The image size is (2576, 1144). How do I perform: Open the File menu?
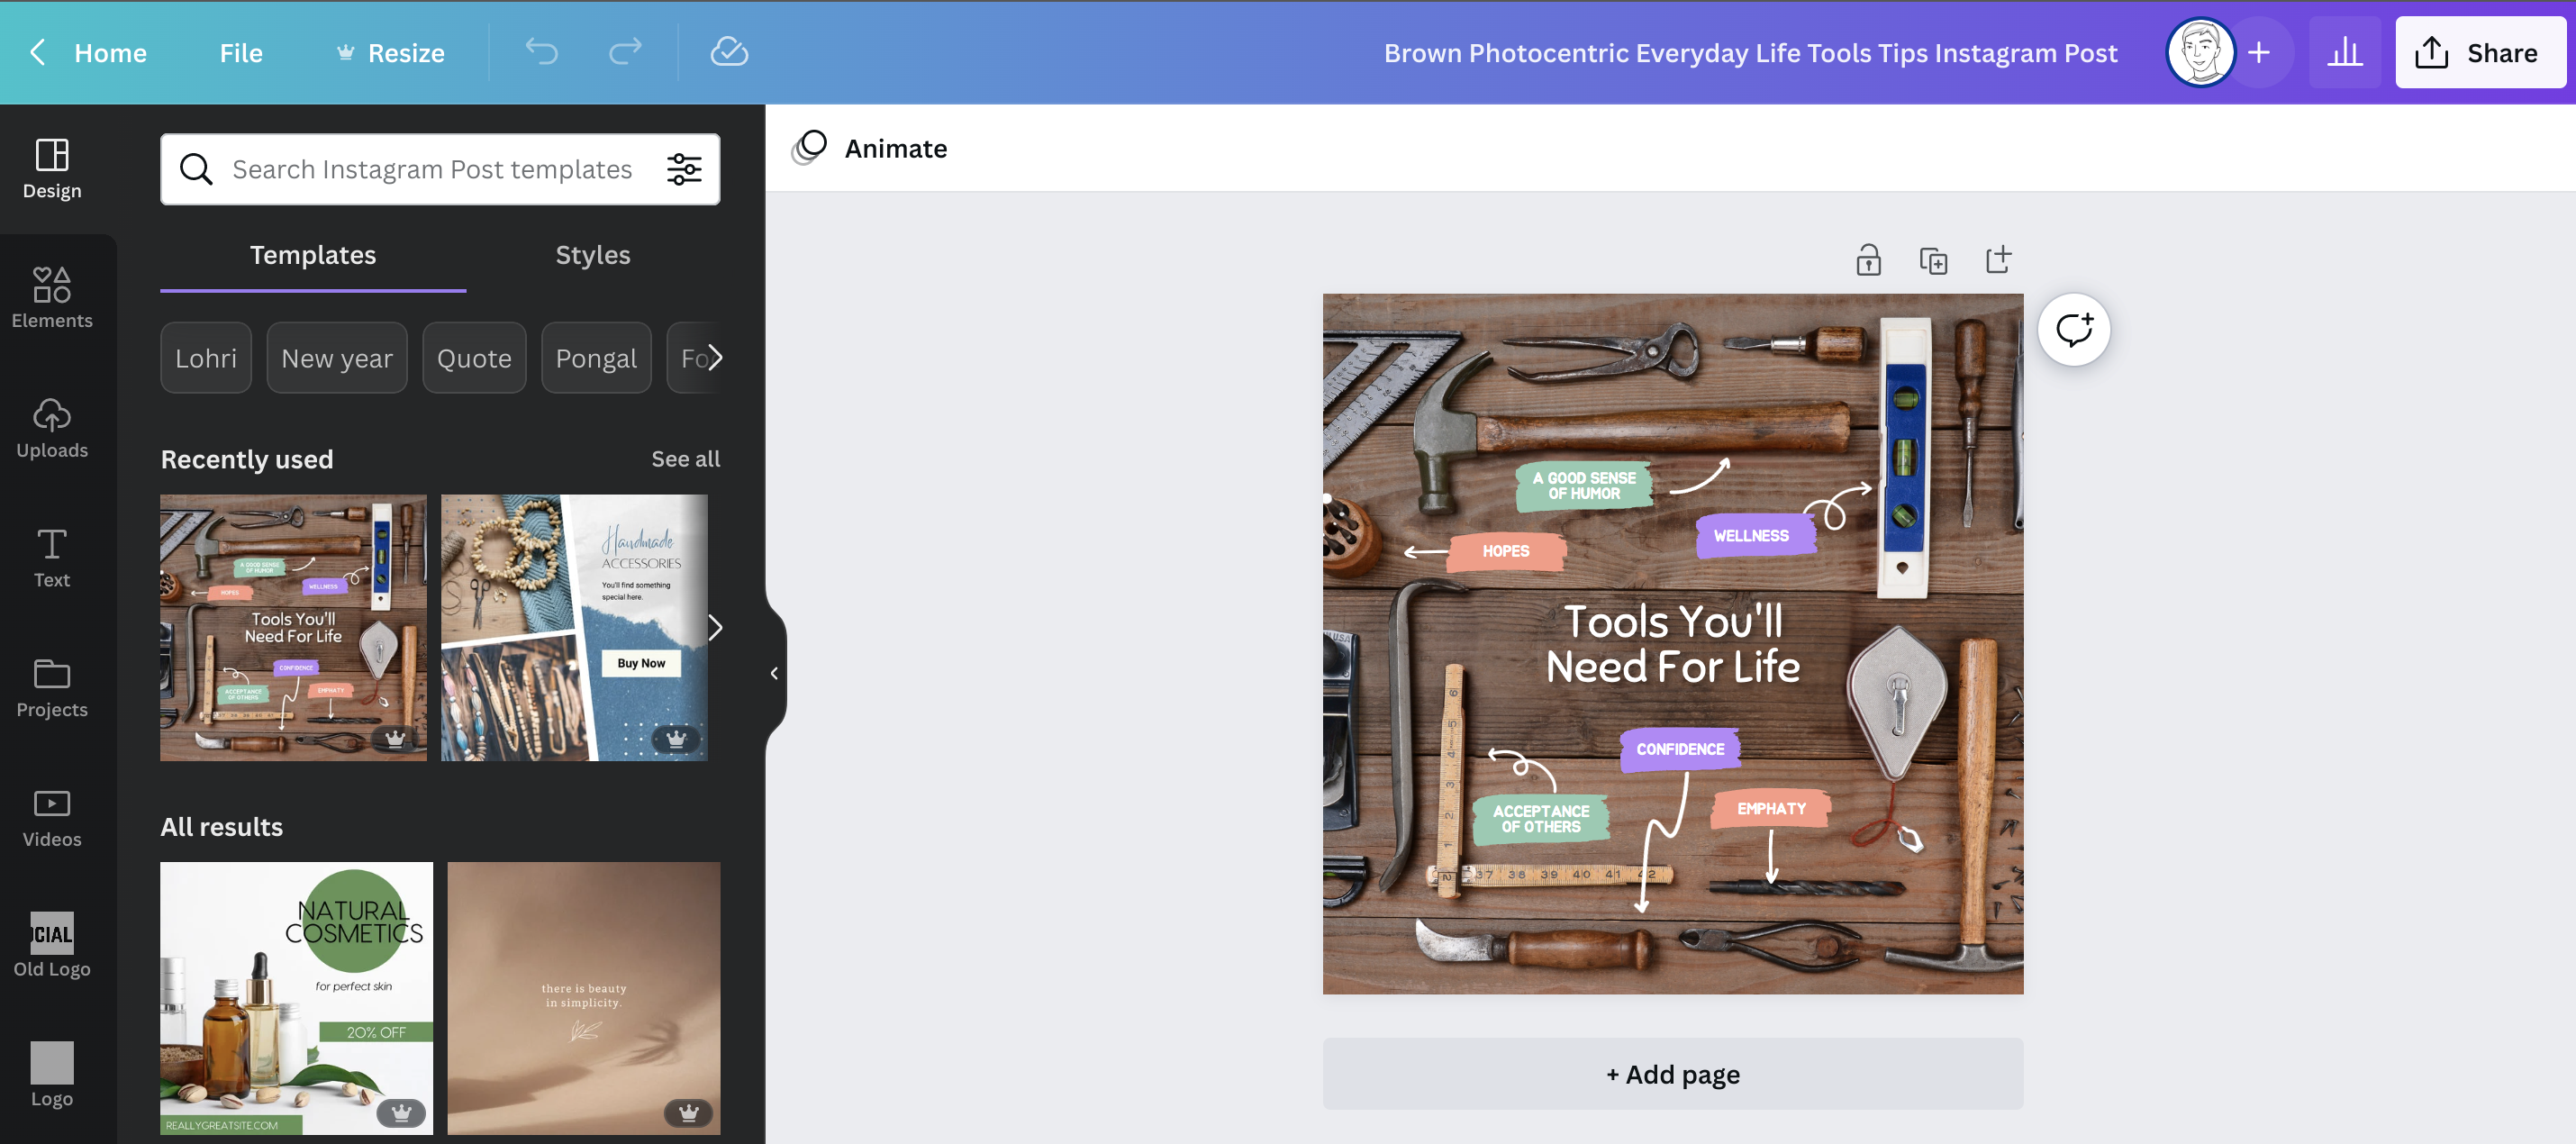point(240,52)
